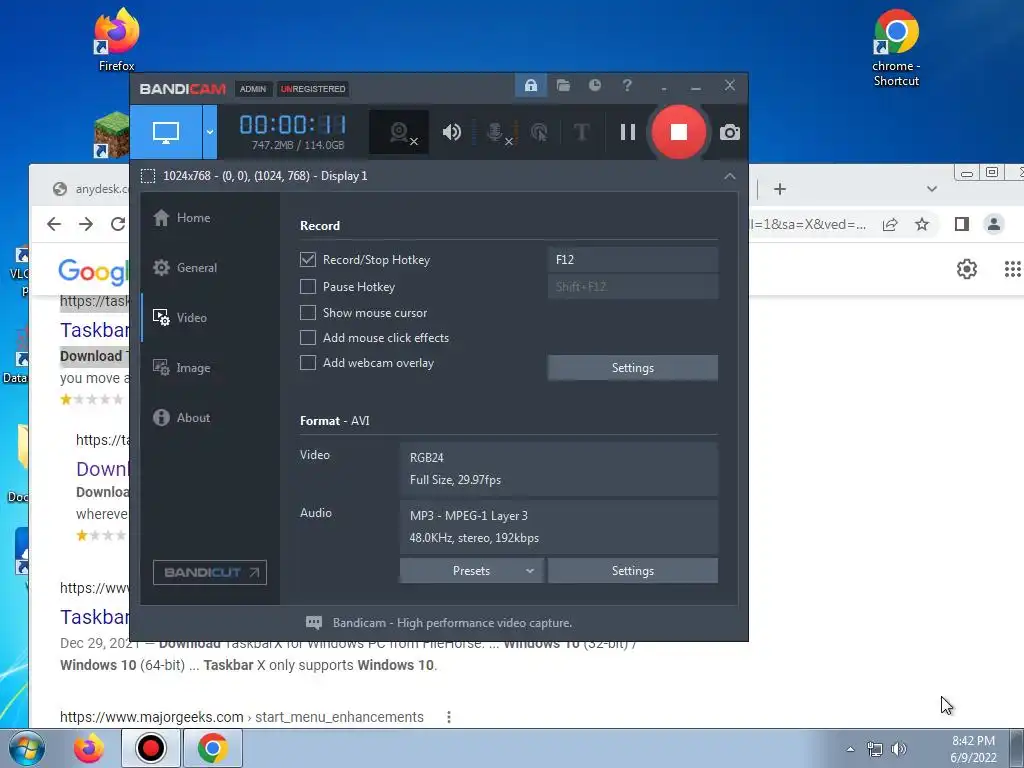Toggle the text overlay T icon
Viewport: 1024px width, 768px height.
click(x=581, y=133)
